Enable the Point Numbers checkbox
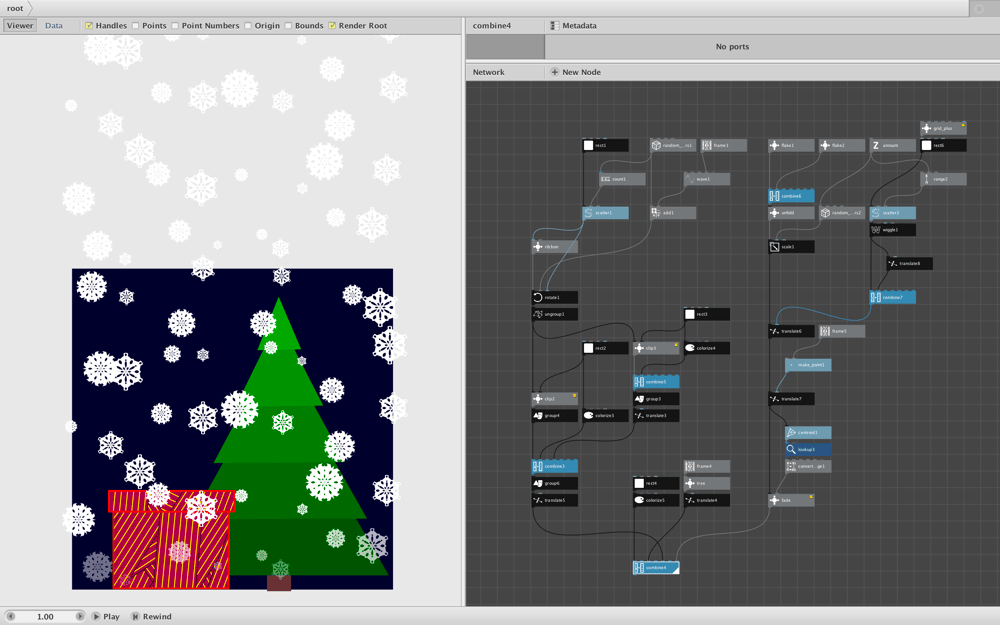Image resolution: width=1000 pixels, height=625 pixels. click(175, 26)
